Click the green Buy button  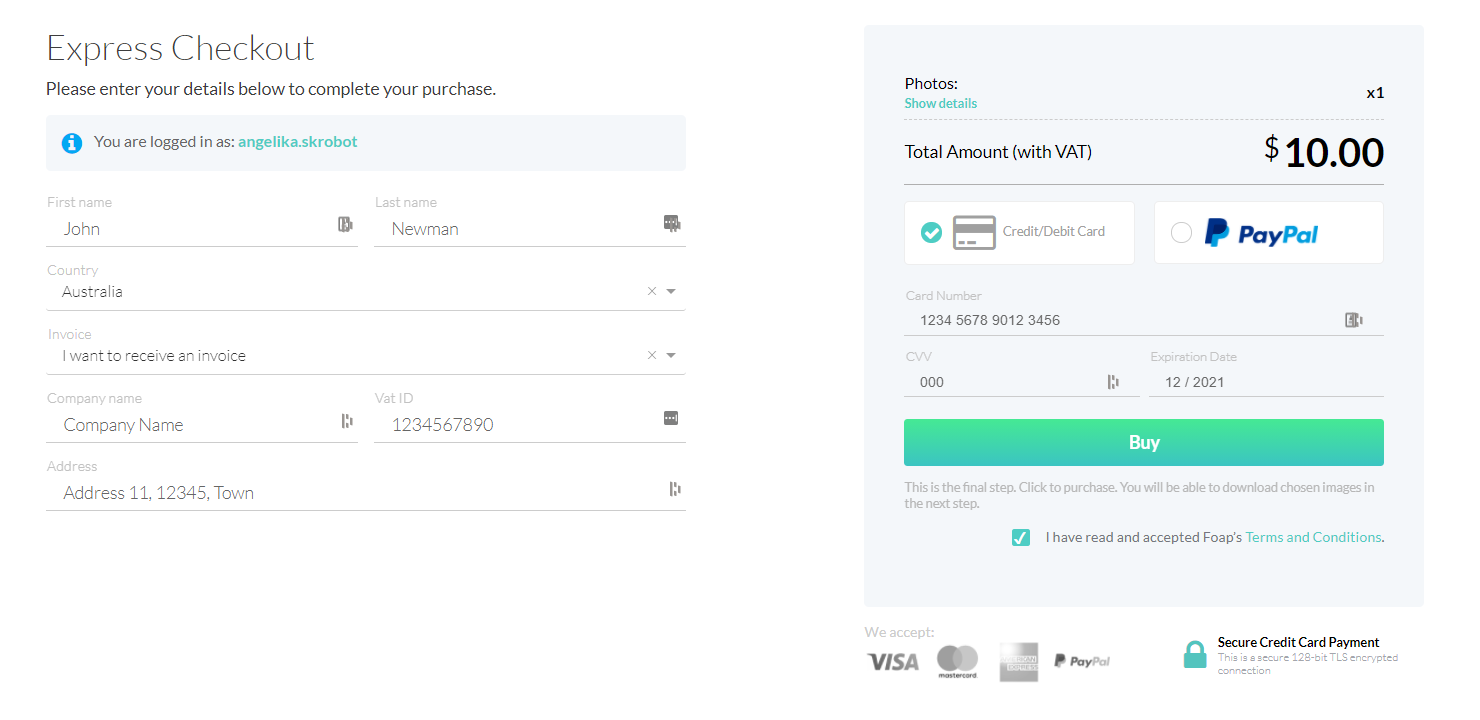point(1144,443)
